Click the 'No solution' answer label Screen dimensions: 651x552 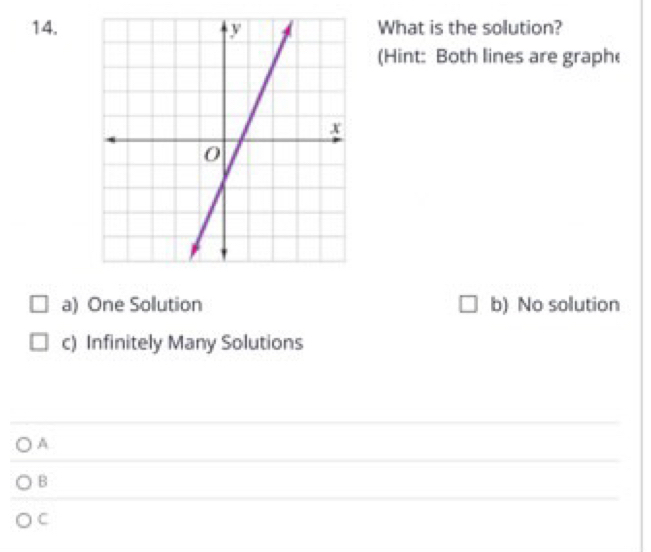pyautogui.click(x=568, y=304)
